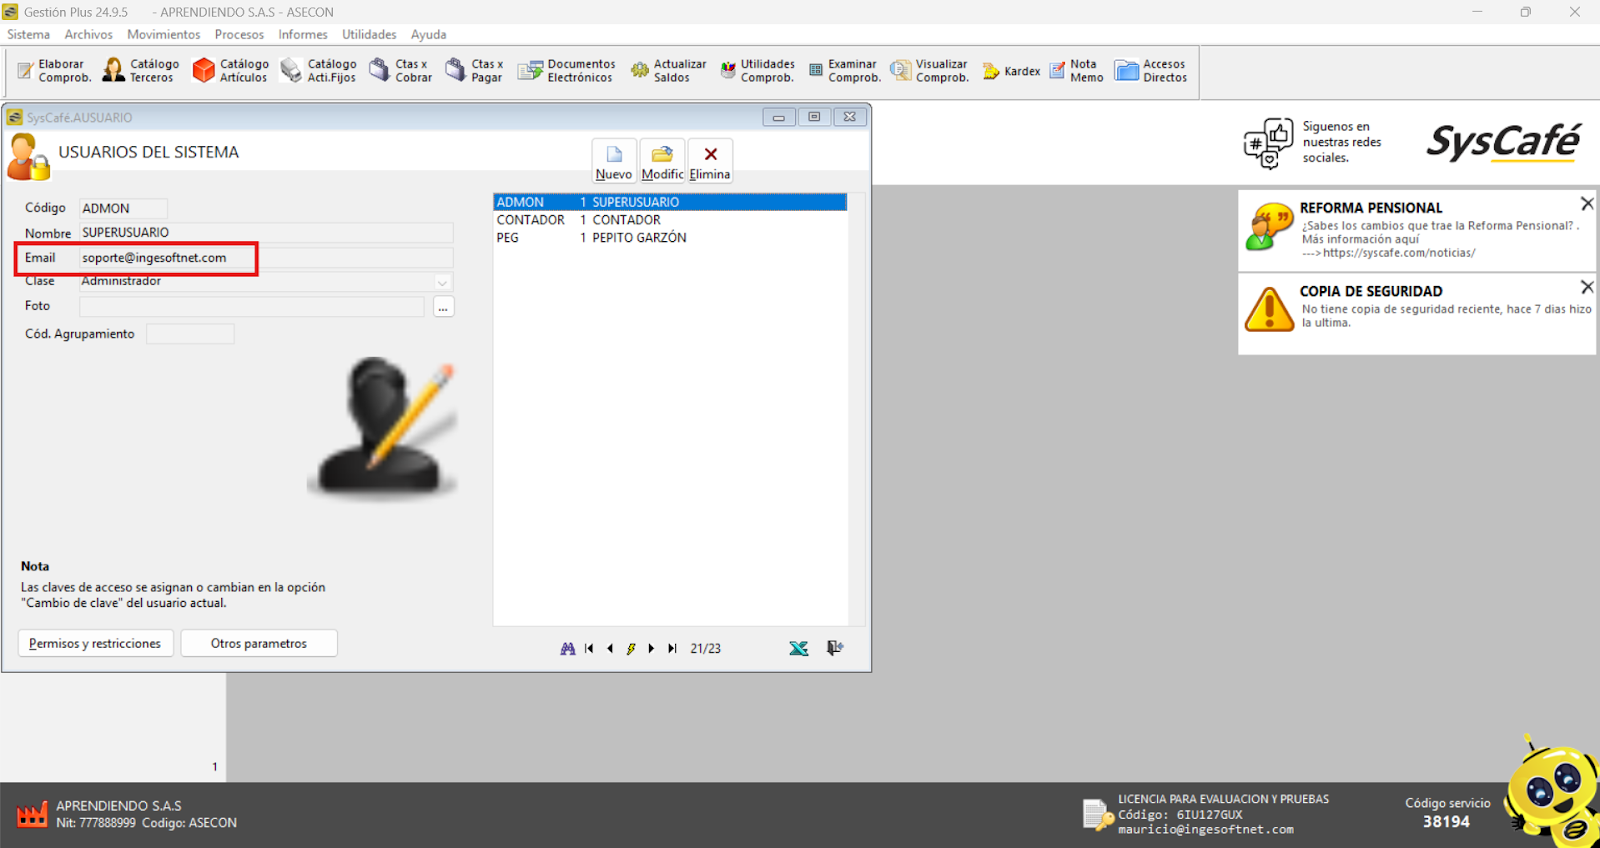This screenshot has width=1600, height=848.
Task: Open the Elaborar Comprob. tool
Action: tap(54, 71)
